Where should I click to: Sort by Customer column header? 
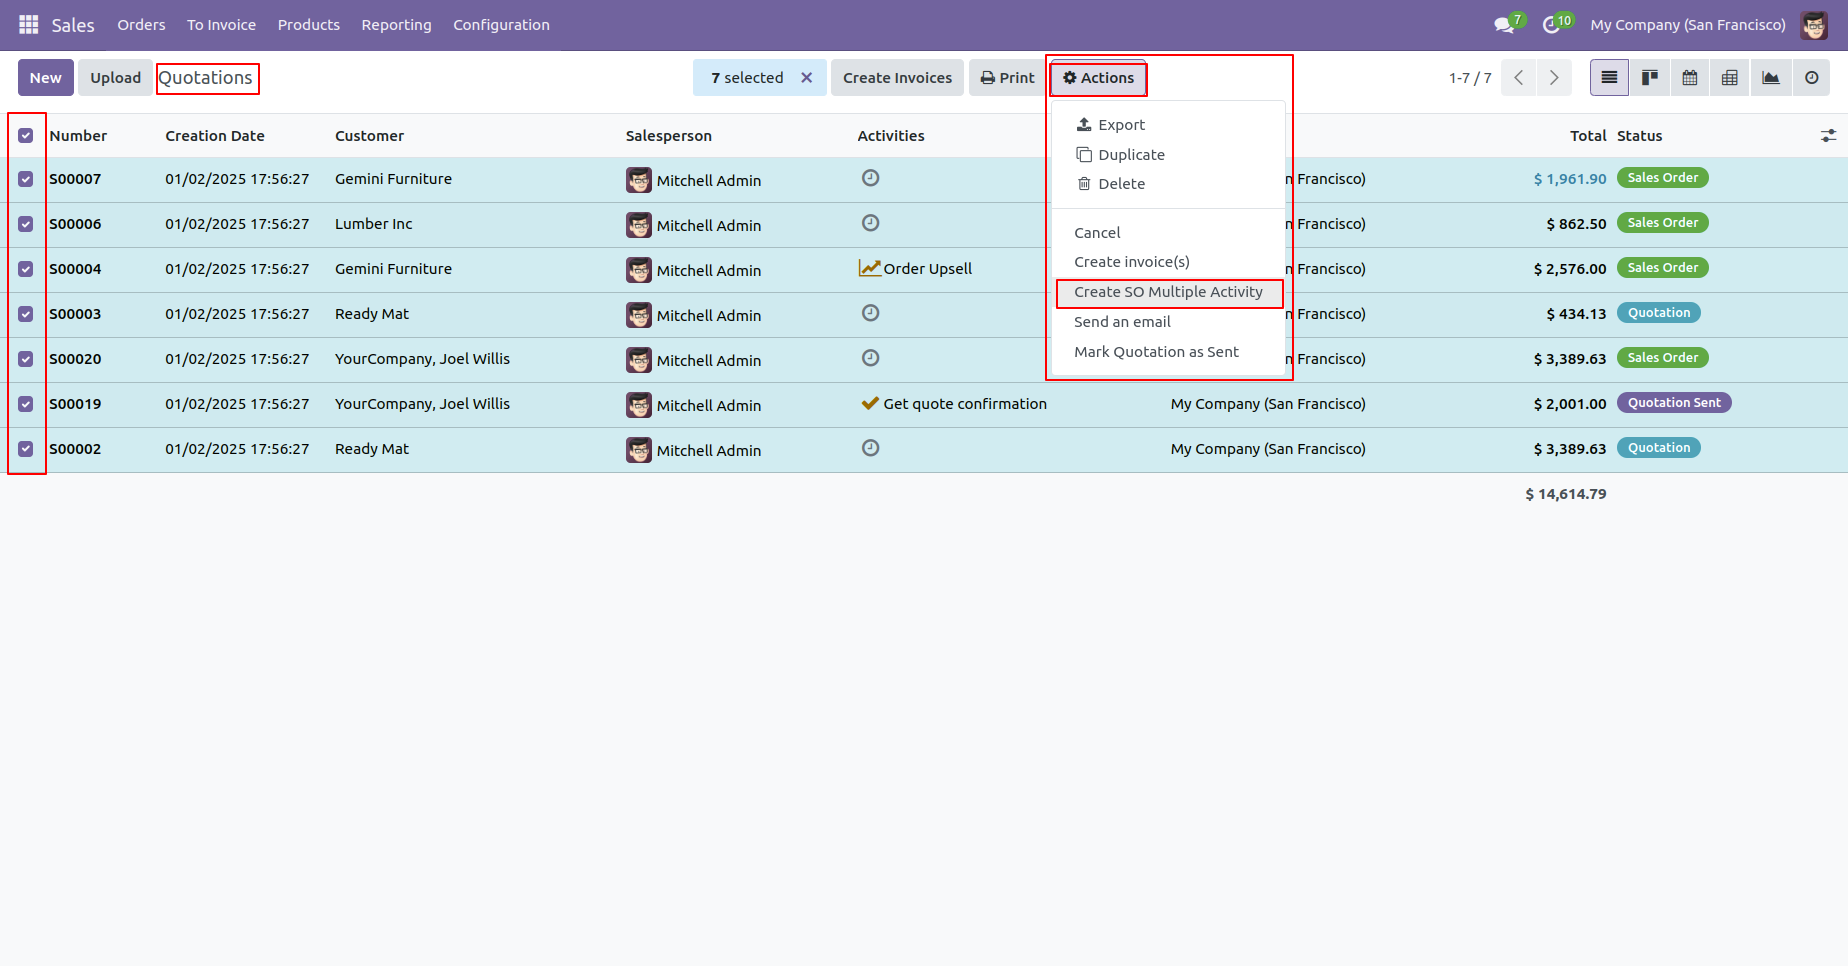tap(369, 136)
